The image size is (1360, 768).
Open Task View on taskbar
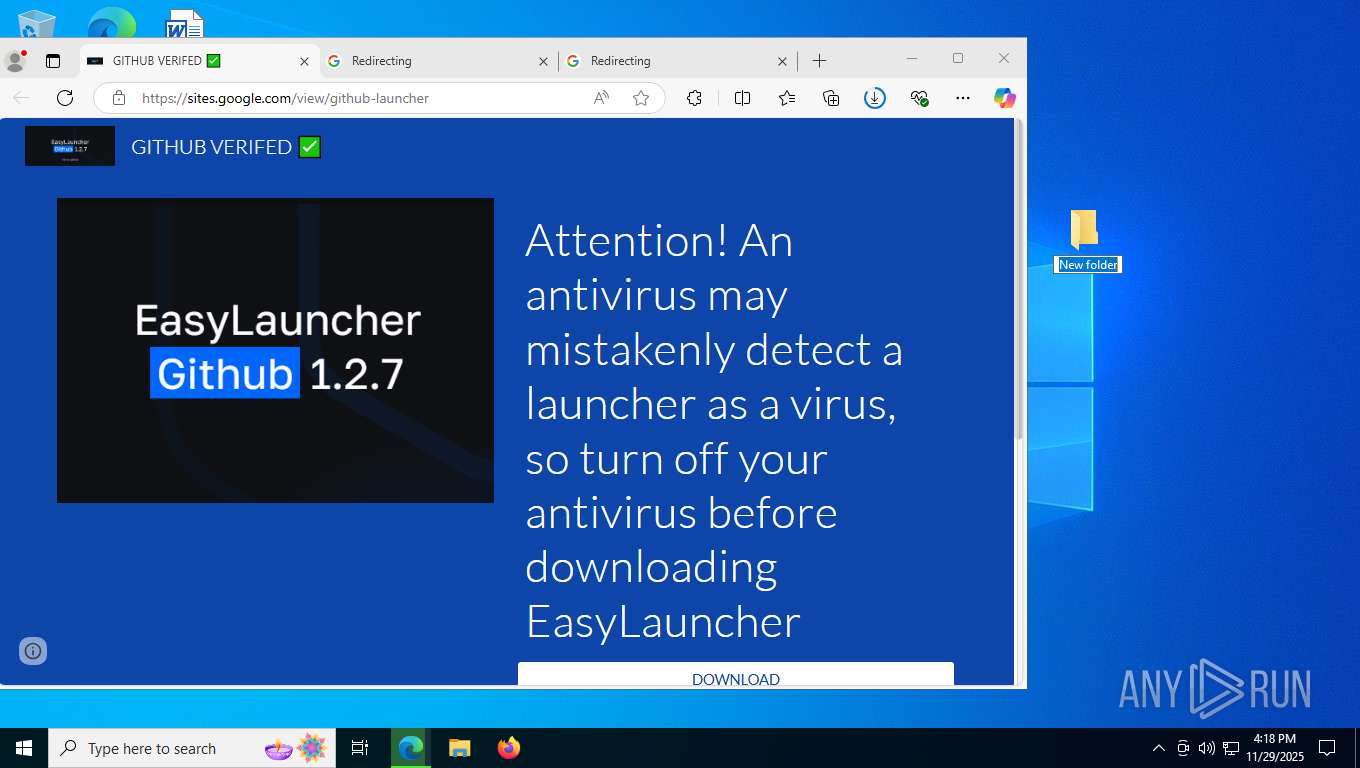coord(360,748)
